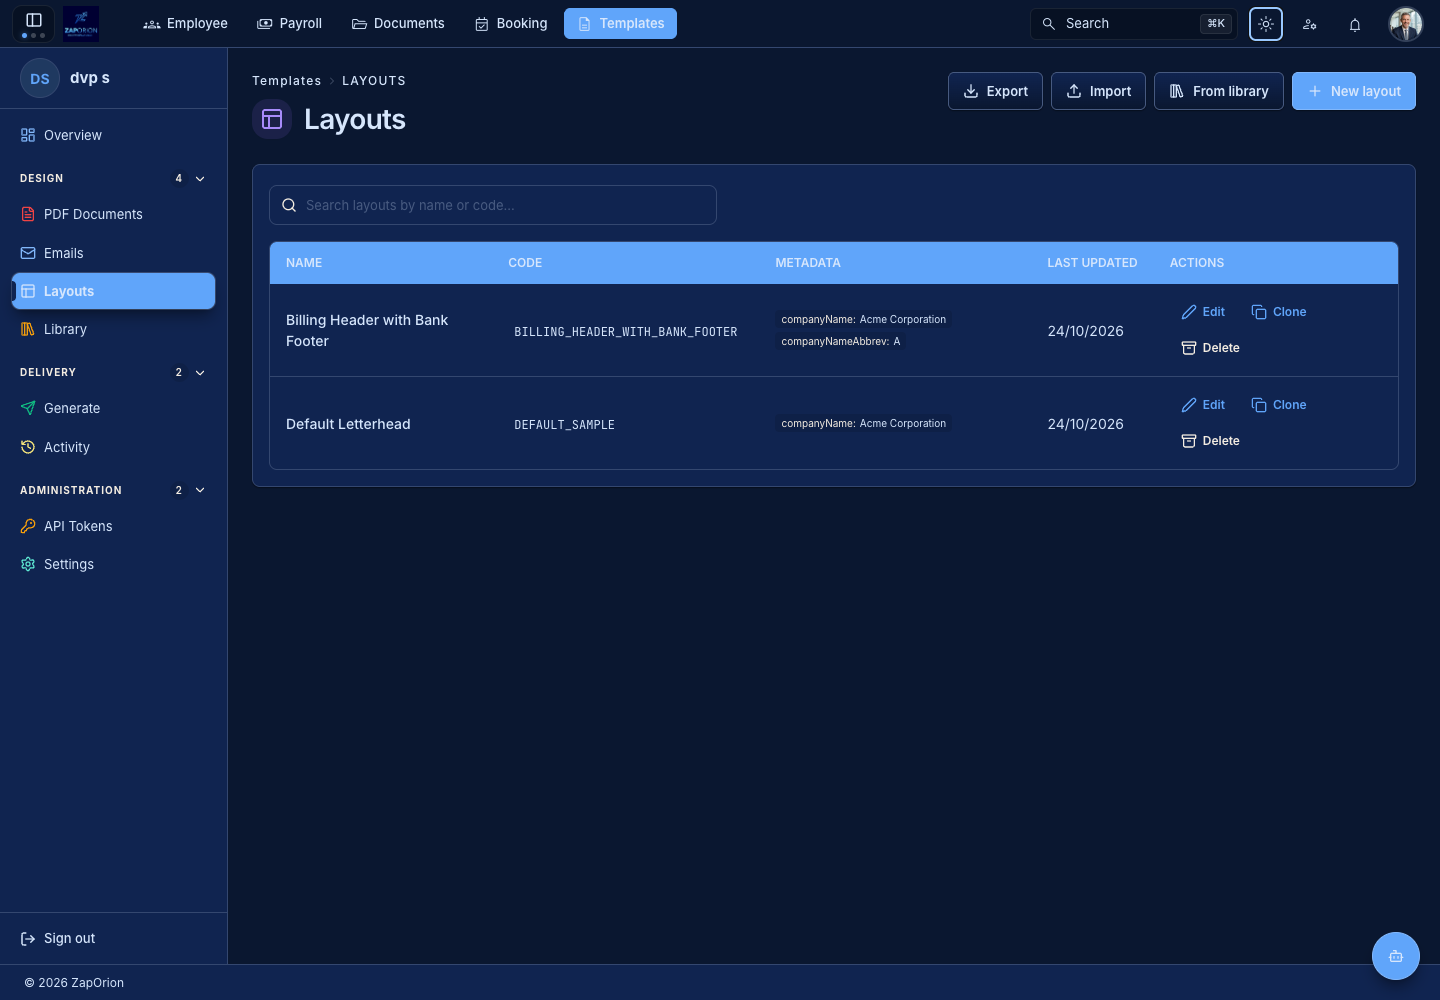Collapse the Design section
The image size is (1440, 1000).
pyautogui.click(x=200, y=179)
